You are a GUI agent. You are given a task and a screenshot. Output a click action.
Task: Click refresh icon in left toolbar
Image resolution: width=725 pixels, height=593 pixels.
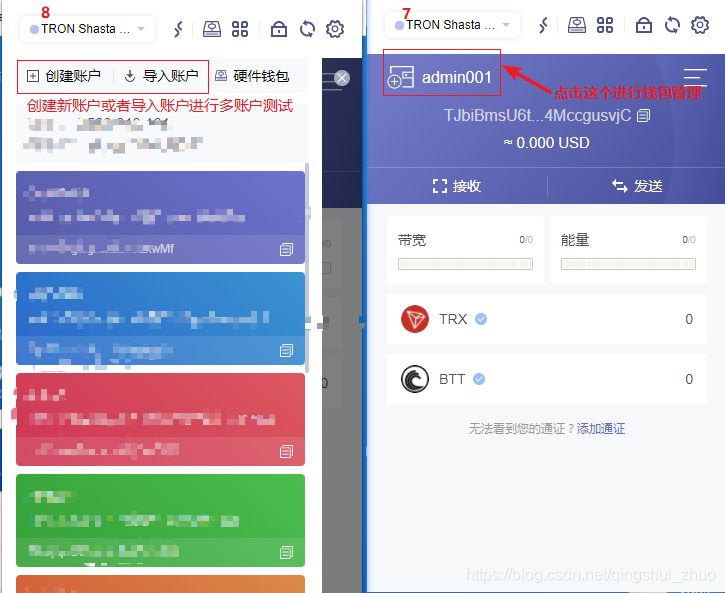[x=307, y=29]
